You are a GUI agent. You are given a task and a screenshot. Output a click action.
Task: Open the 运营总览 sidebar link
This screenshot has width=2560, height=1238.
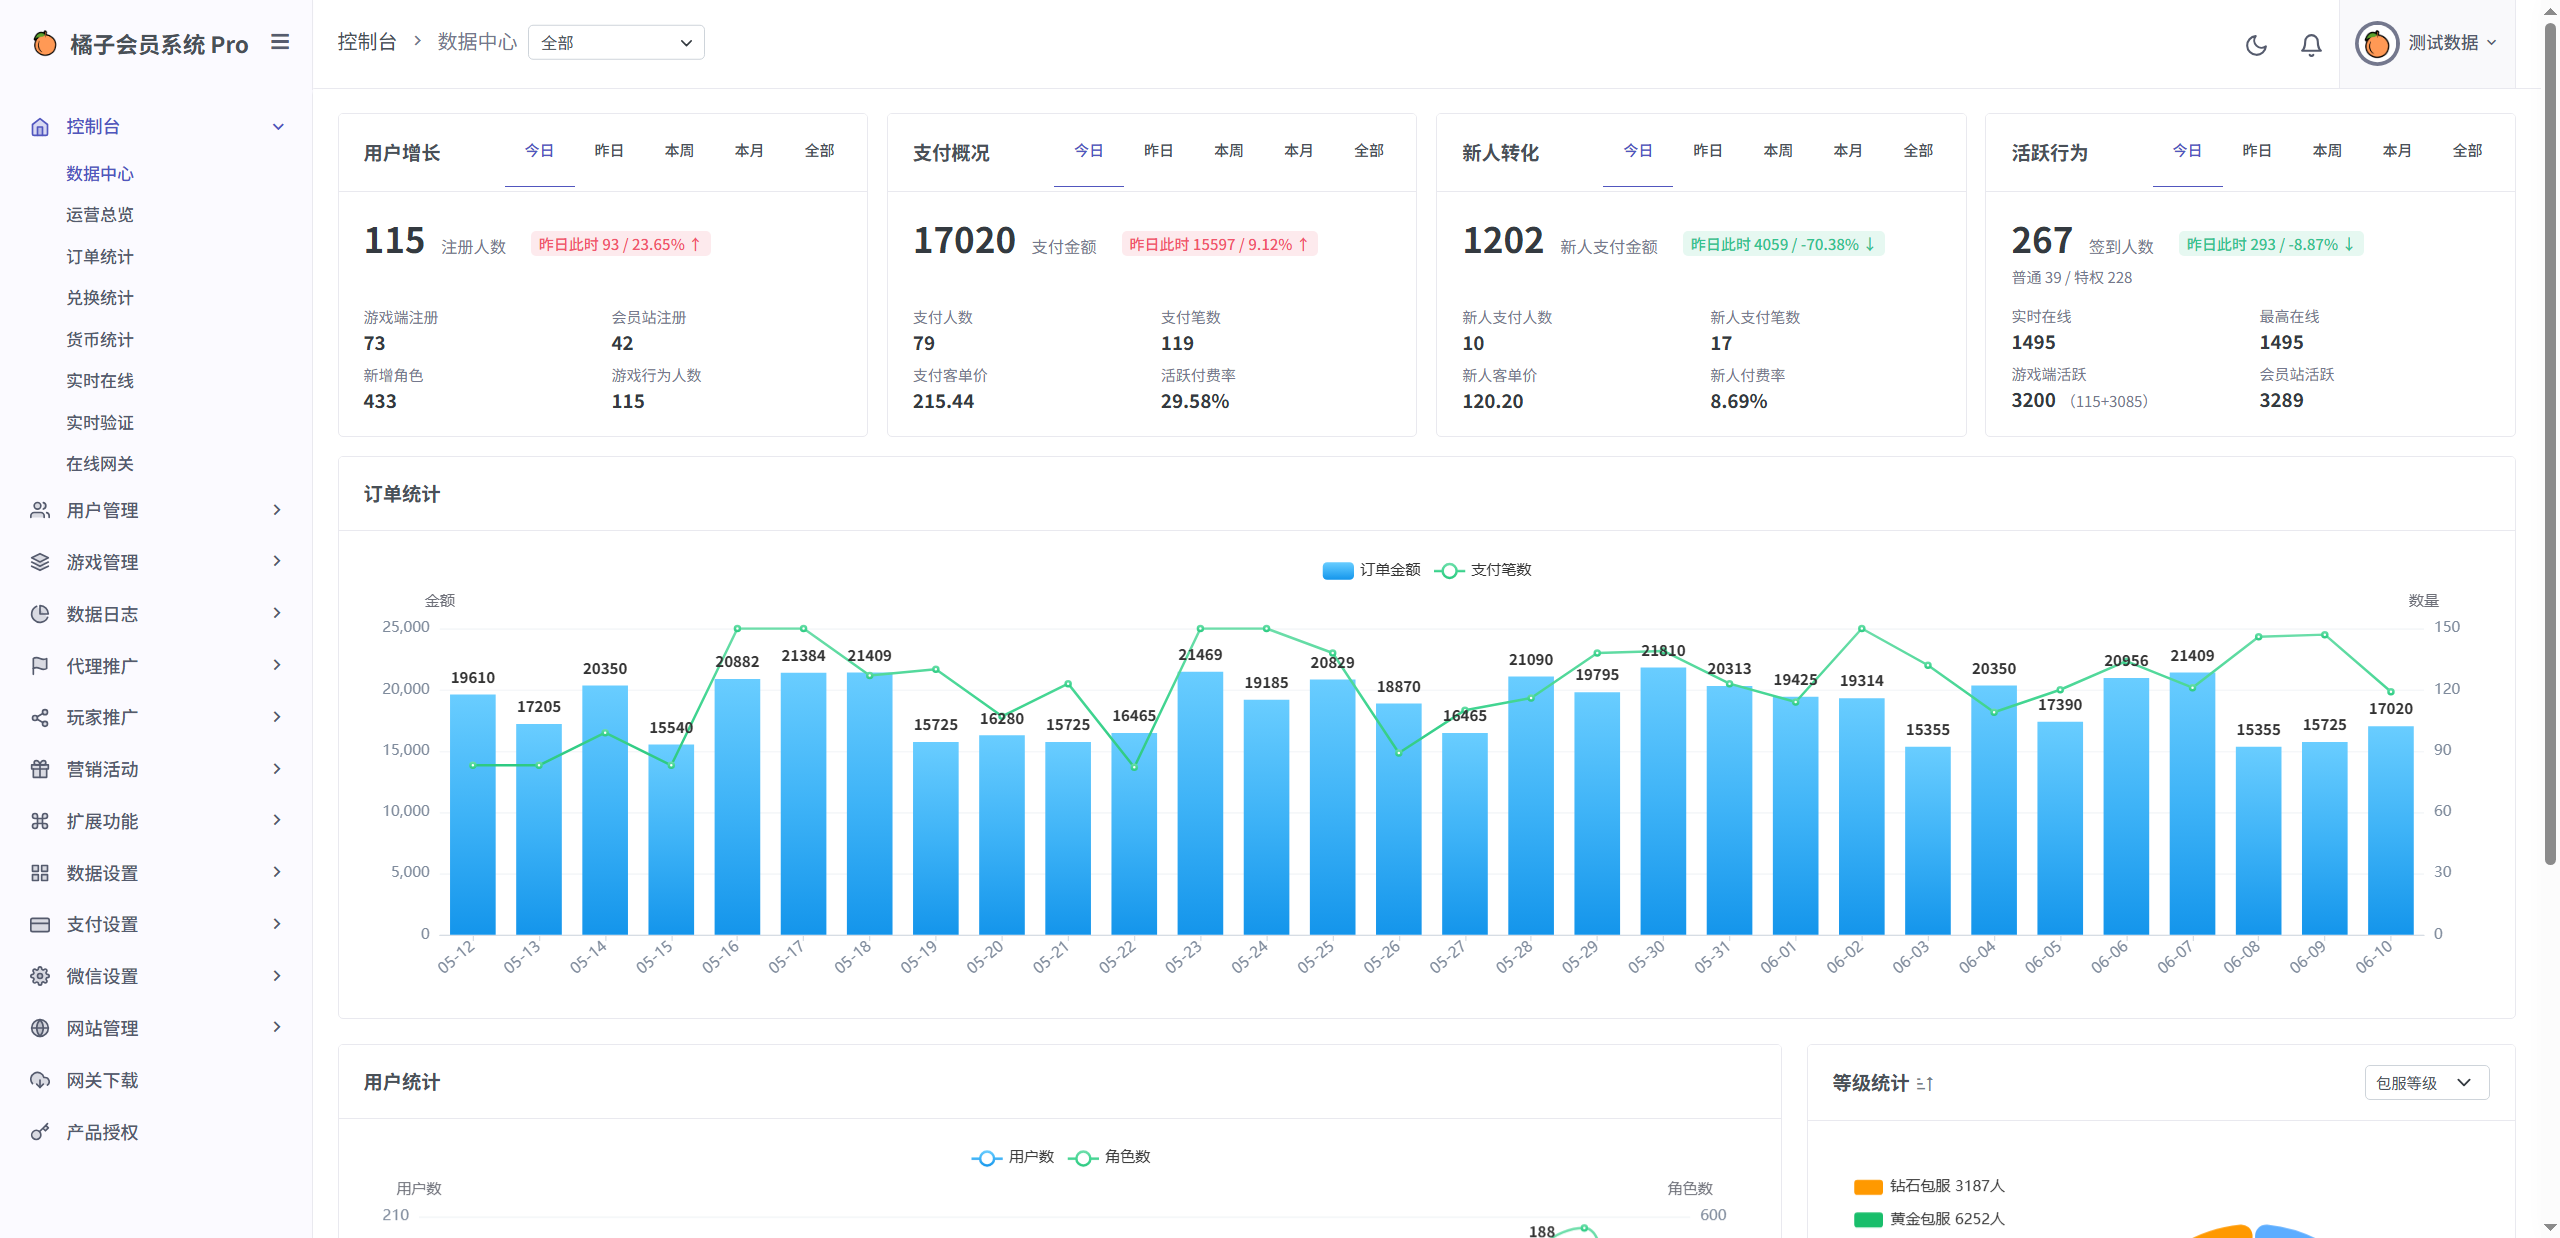(x=100, y=215)
